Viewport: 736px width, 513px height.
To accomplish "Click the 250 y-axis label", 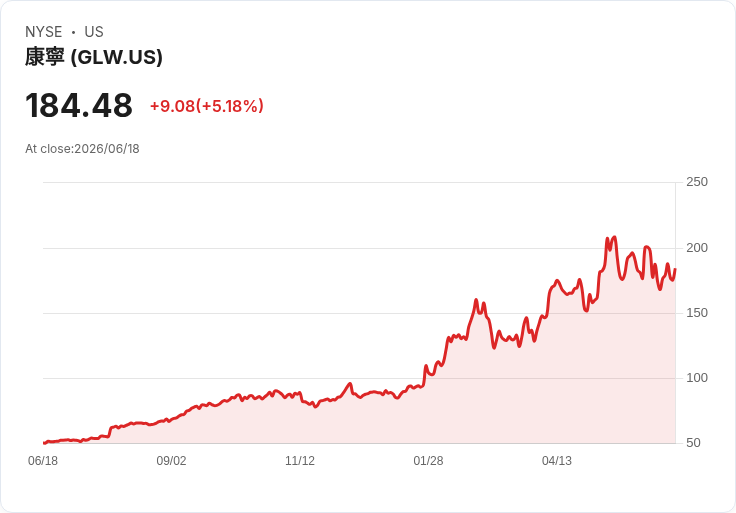I will pos(697,182).
